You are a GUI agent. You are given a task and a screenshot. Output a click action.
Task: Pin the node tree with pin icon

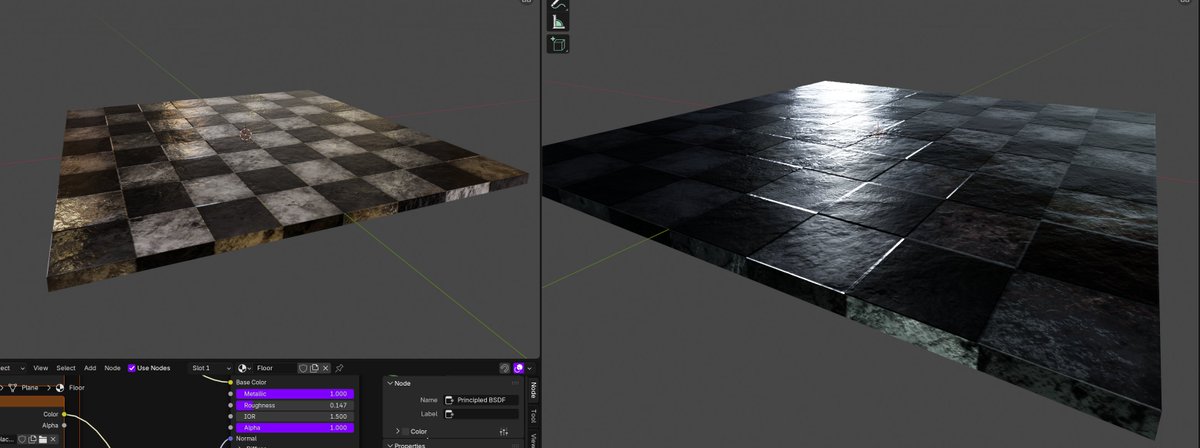point(339,368)
